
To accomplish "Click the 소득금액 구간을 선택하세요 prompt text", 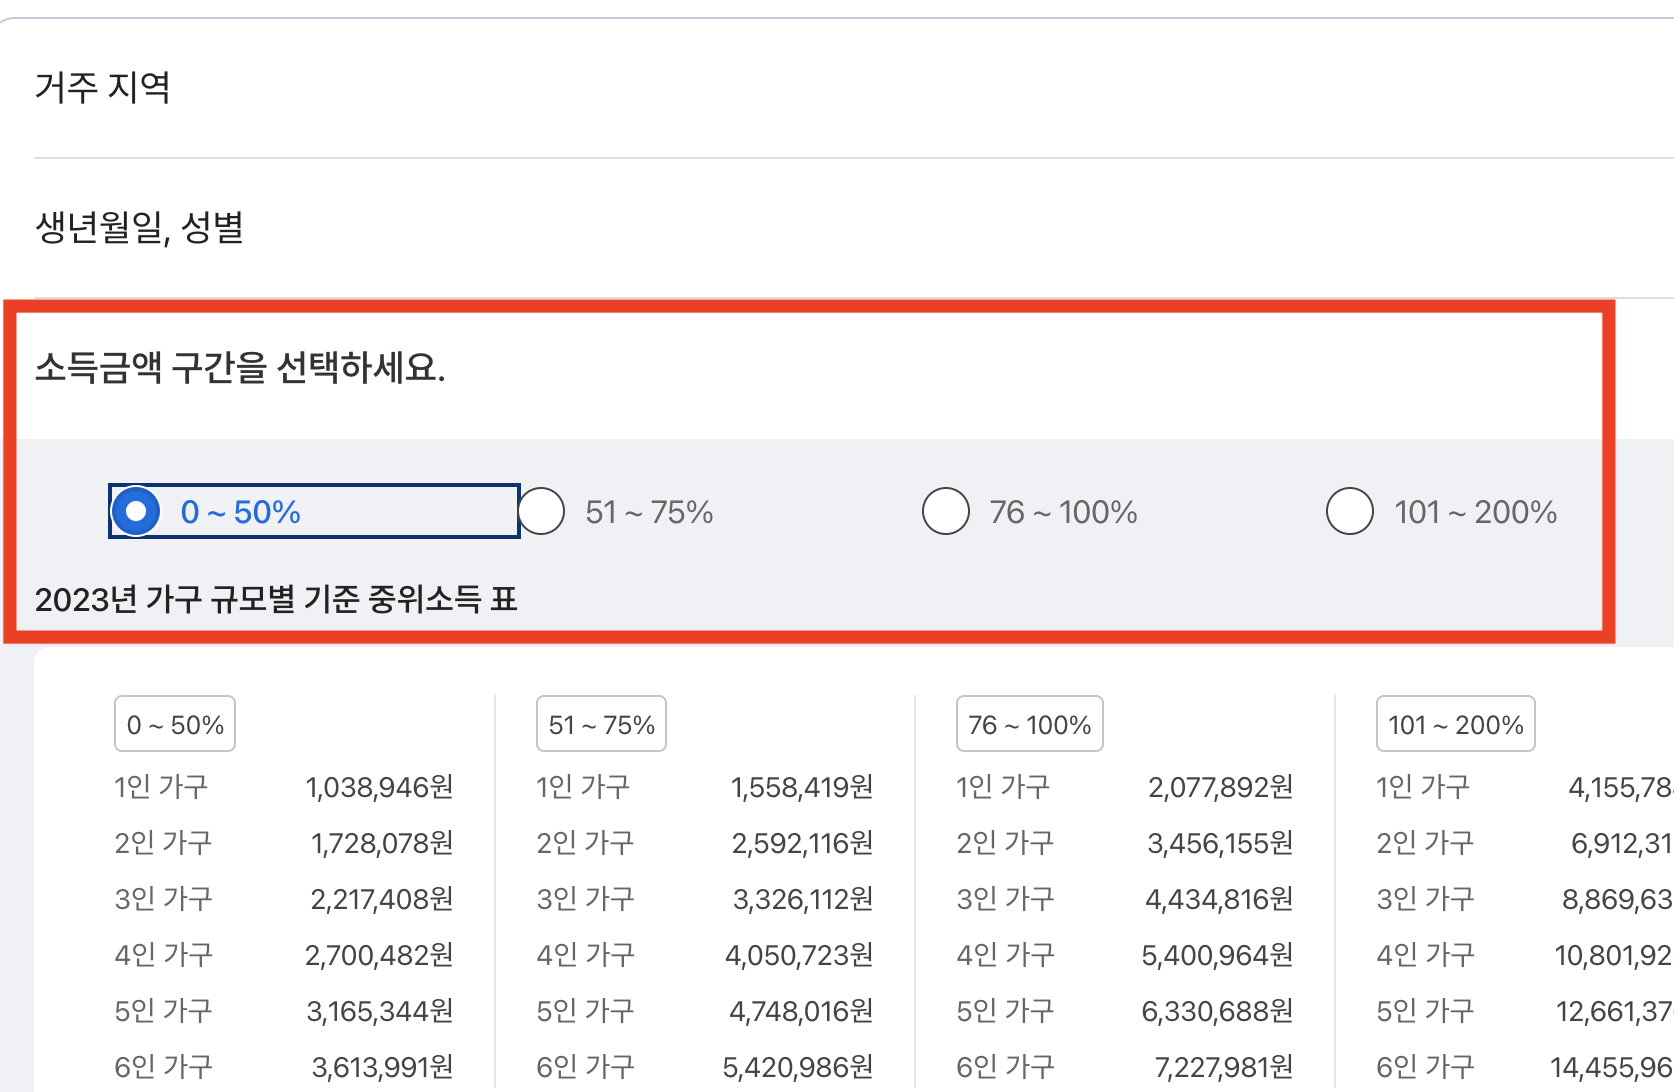I will pos(242,371).
